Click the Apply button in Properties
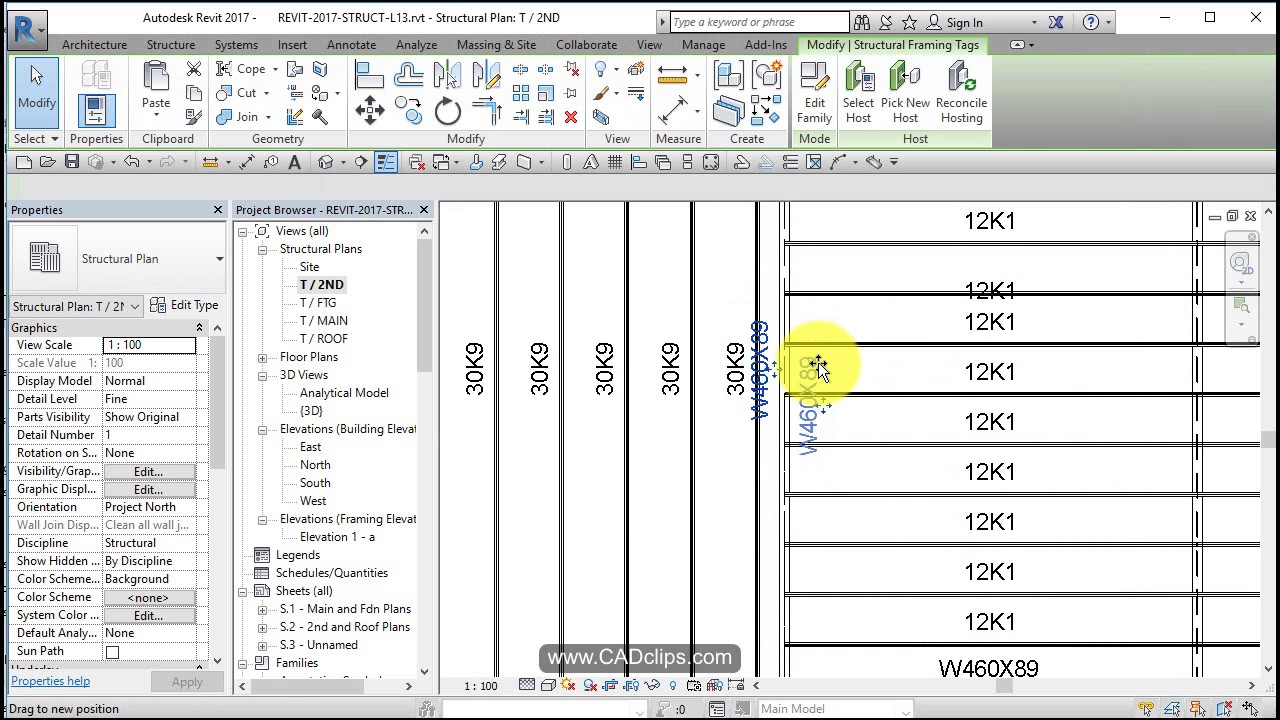Viewport: 1280px width, 720px height. coord(186,681)
